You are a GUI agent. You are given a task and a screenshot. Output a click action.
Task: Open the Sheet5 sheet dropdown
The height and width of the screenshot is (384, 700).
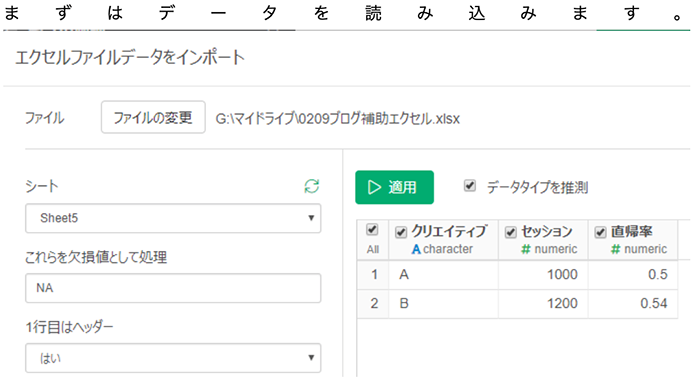pos(173,218)
